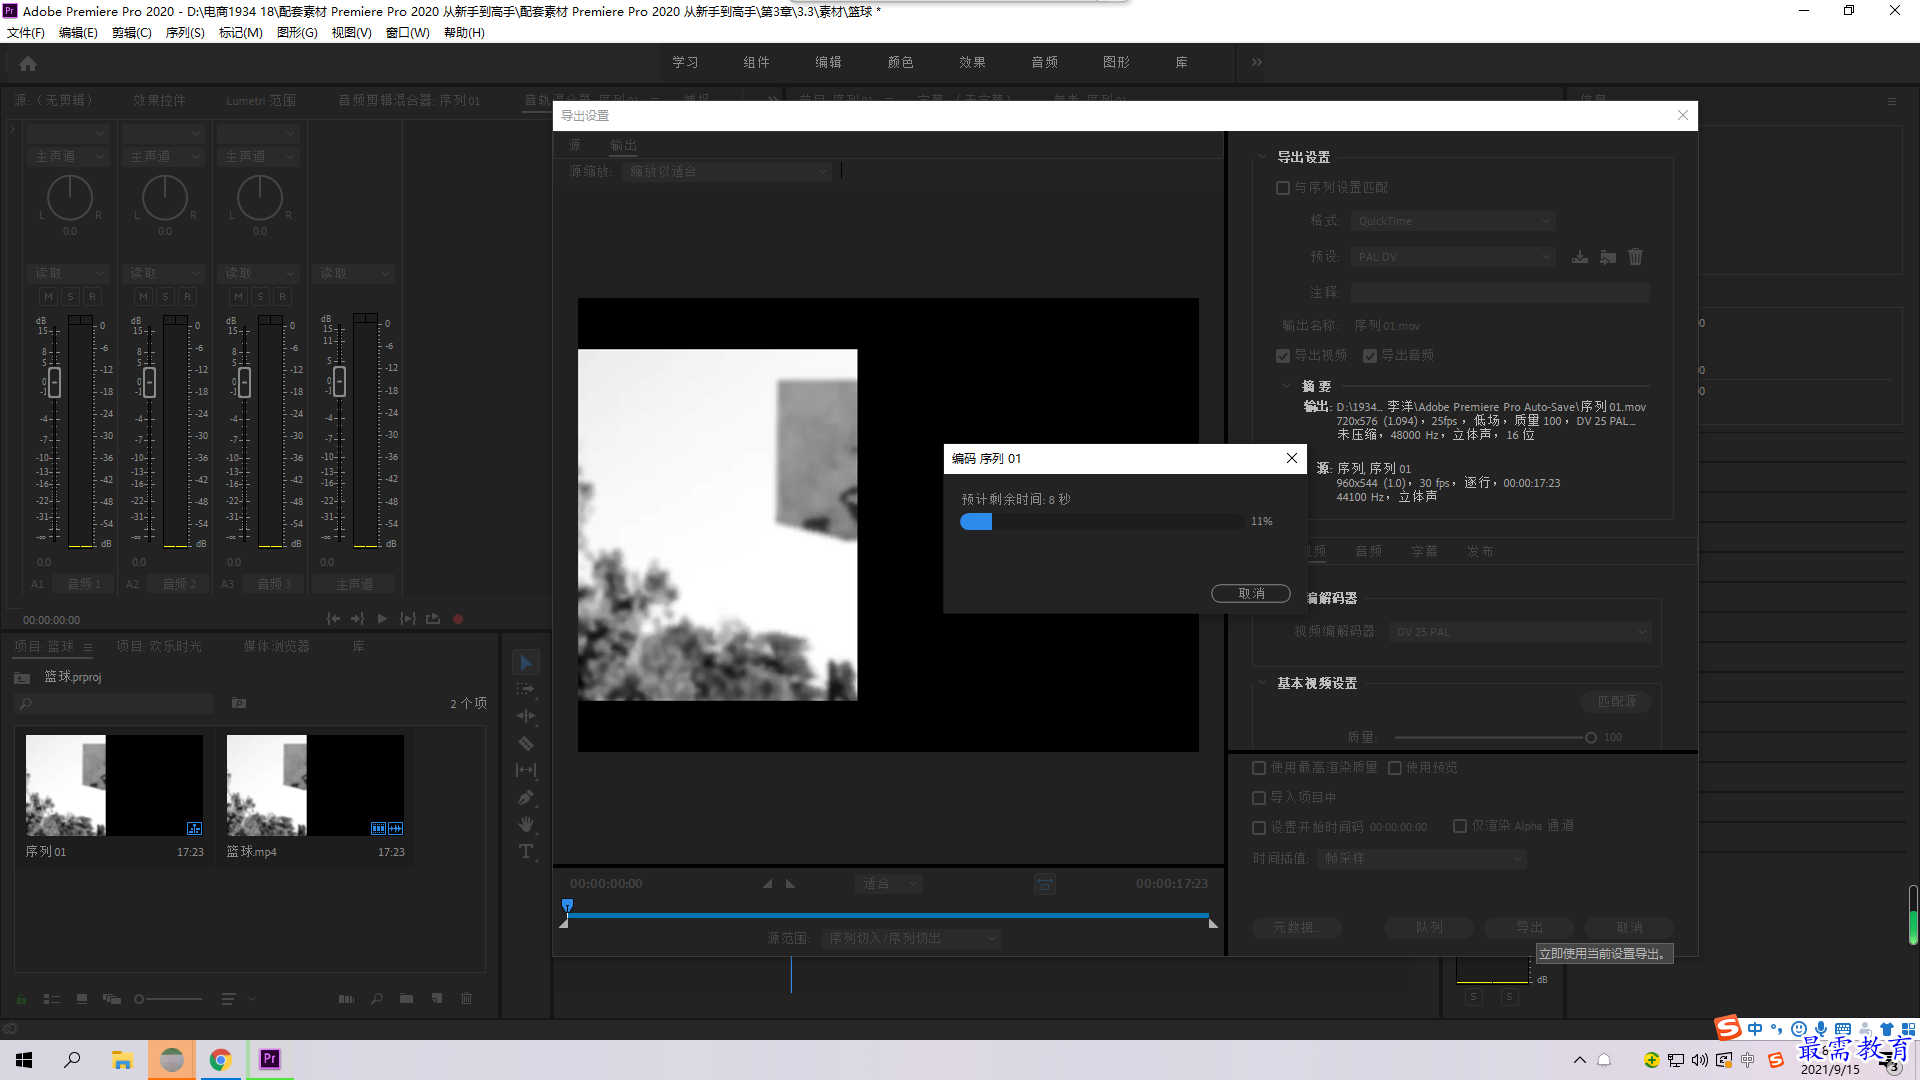Toggle 与序列设置匹配 checkbox
This screenshot has width=1920, height=1080.
pyautogui.click(x=1283, y=188)
